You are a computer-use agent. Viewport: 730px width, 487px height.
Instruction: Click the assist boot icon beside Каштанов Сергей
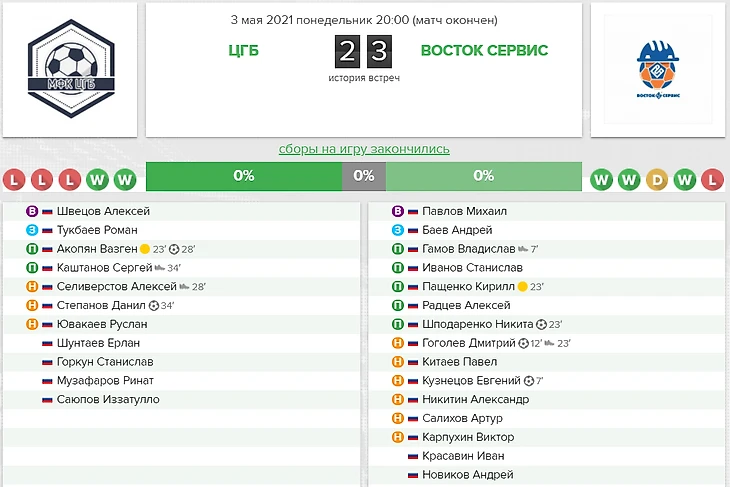[x=159, y=268]
